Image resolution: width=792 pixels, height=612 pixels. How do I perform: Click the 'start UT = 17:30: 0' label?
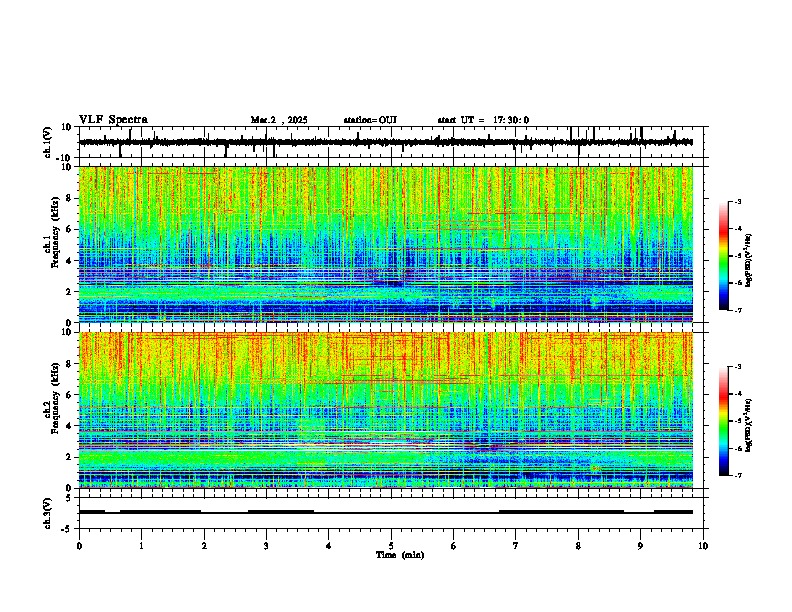tap(483, 120)
